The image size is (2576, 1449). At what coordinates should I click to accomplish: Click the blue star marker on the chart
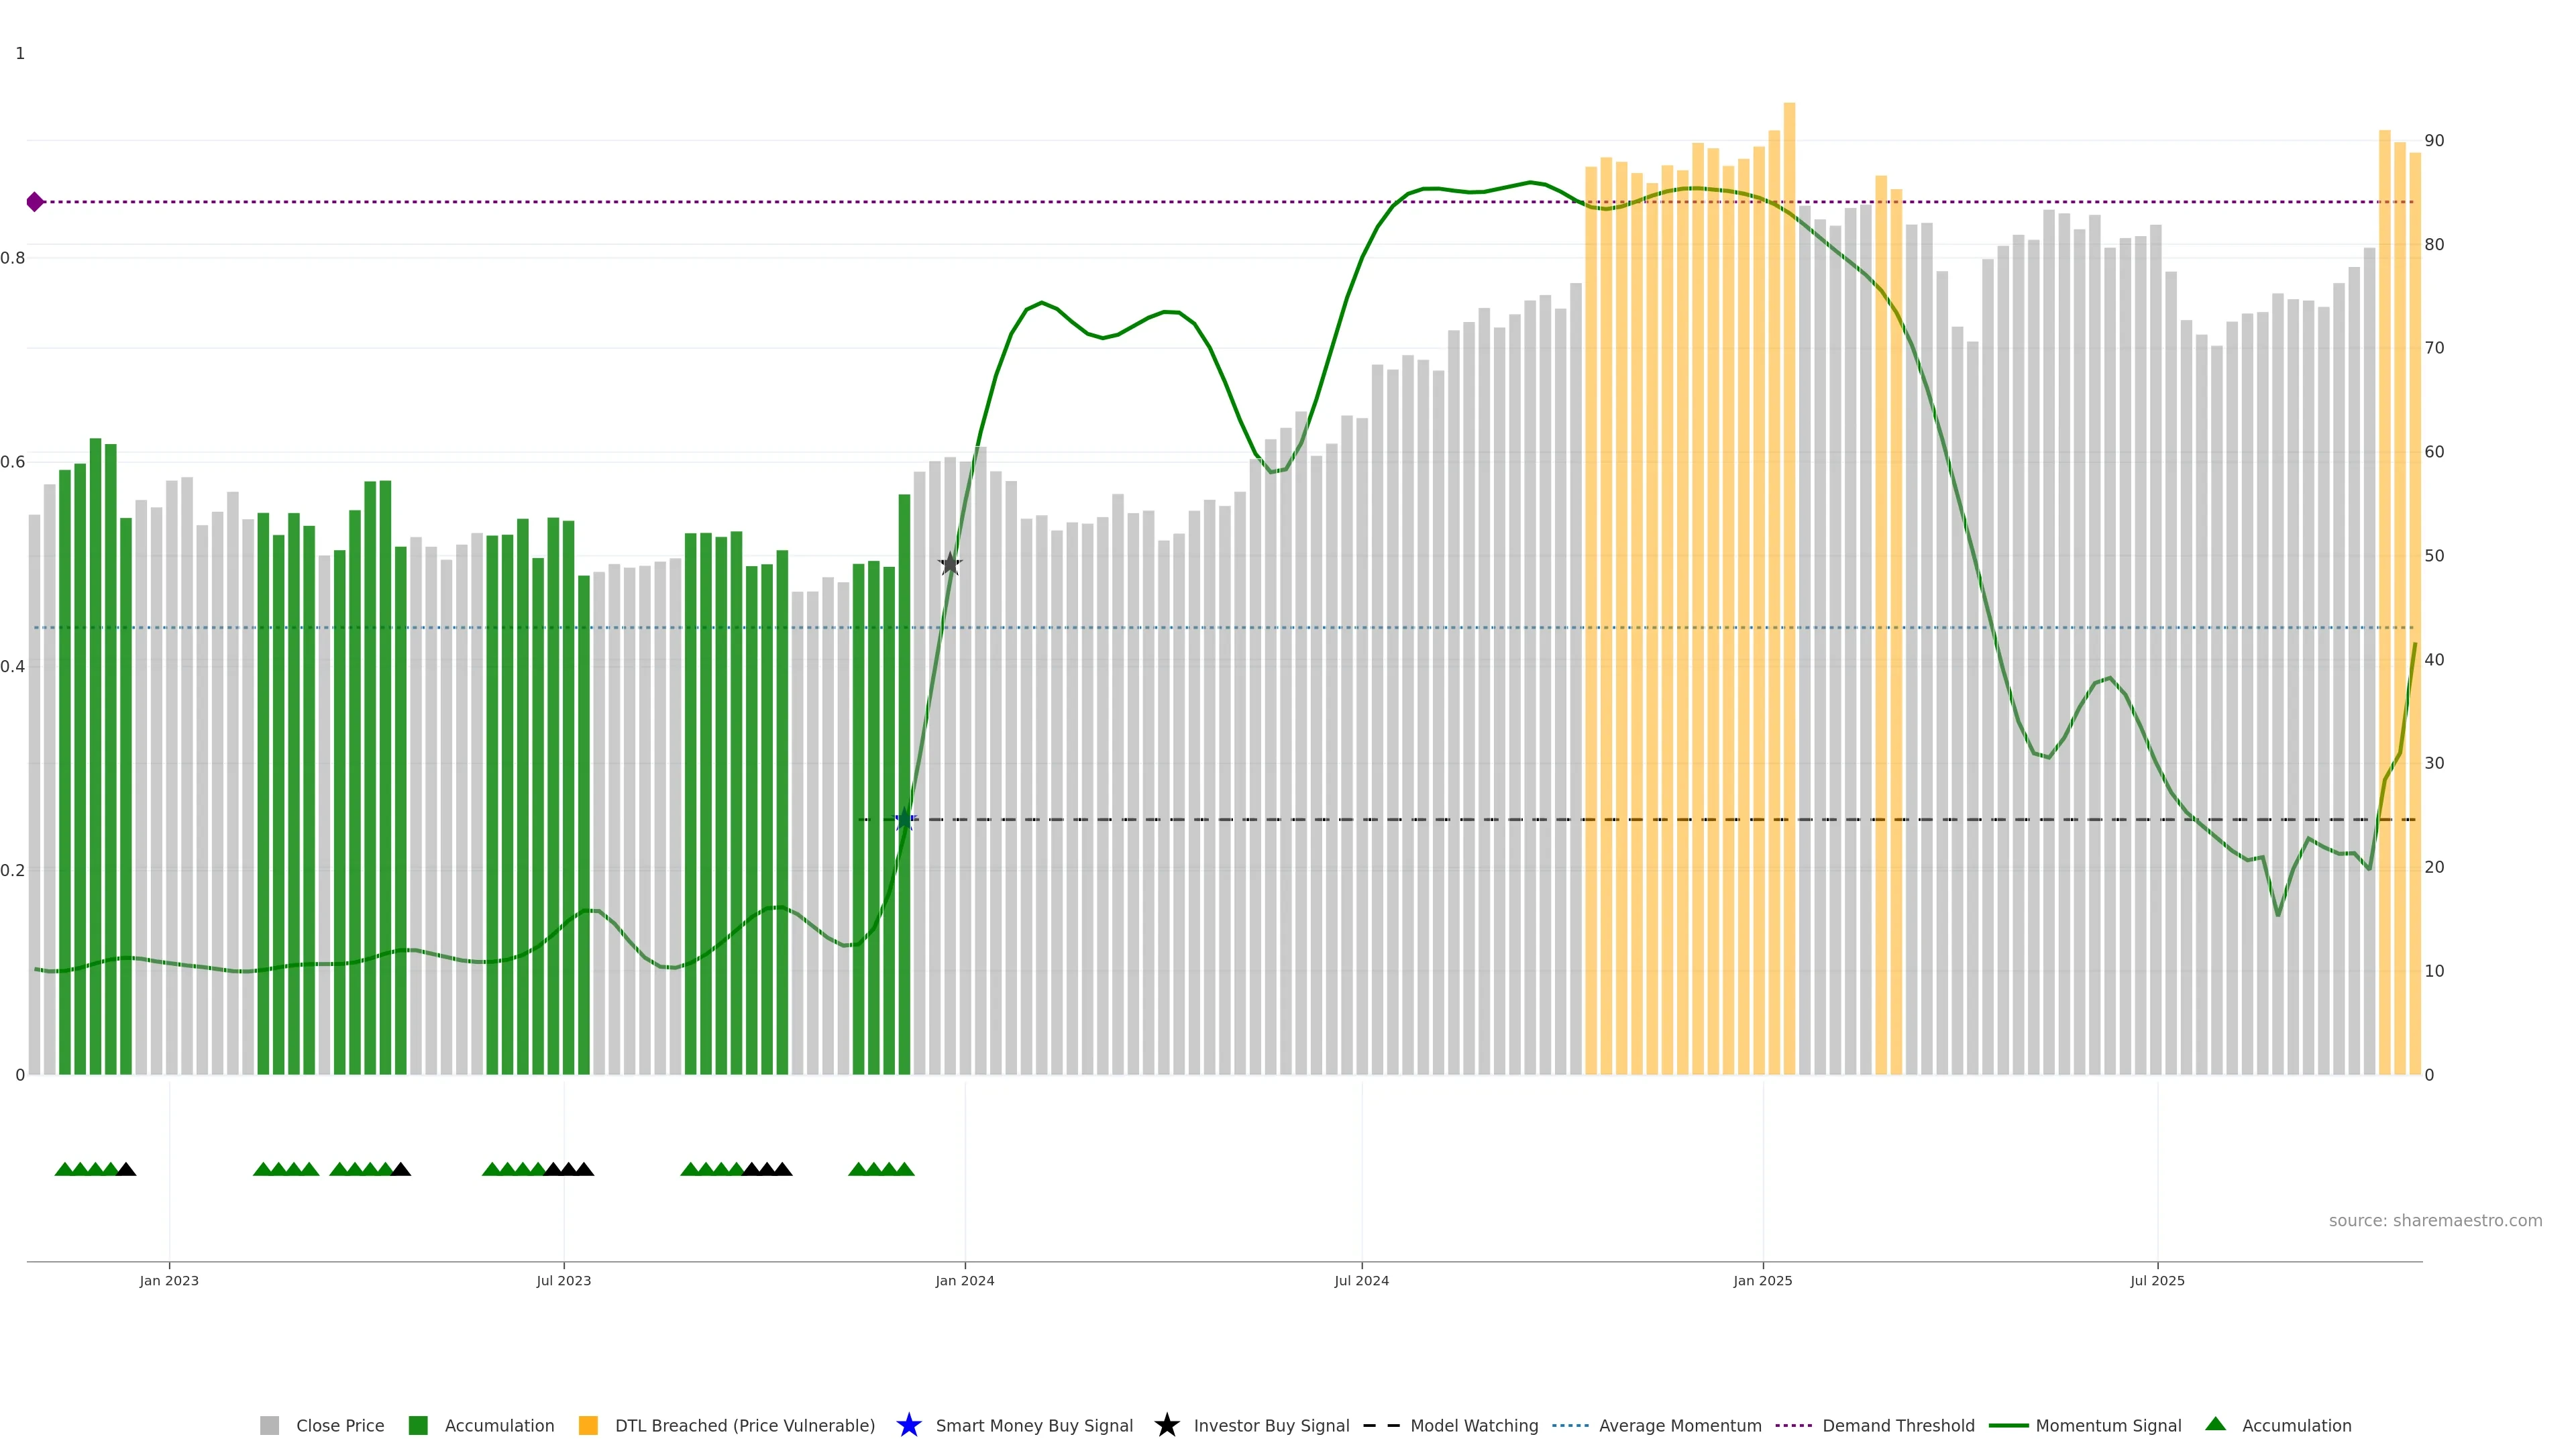[x=904, y=820]
